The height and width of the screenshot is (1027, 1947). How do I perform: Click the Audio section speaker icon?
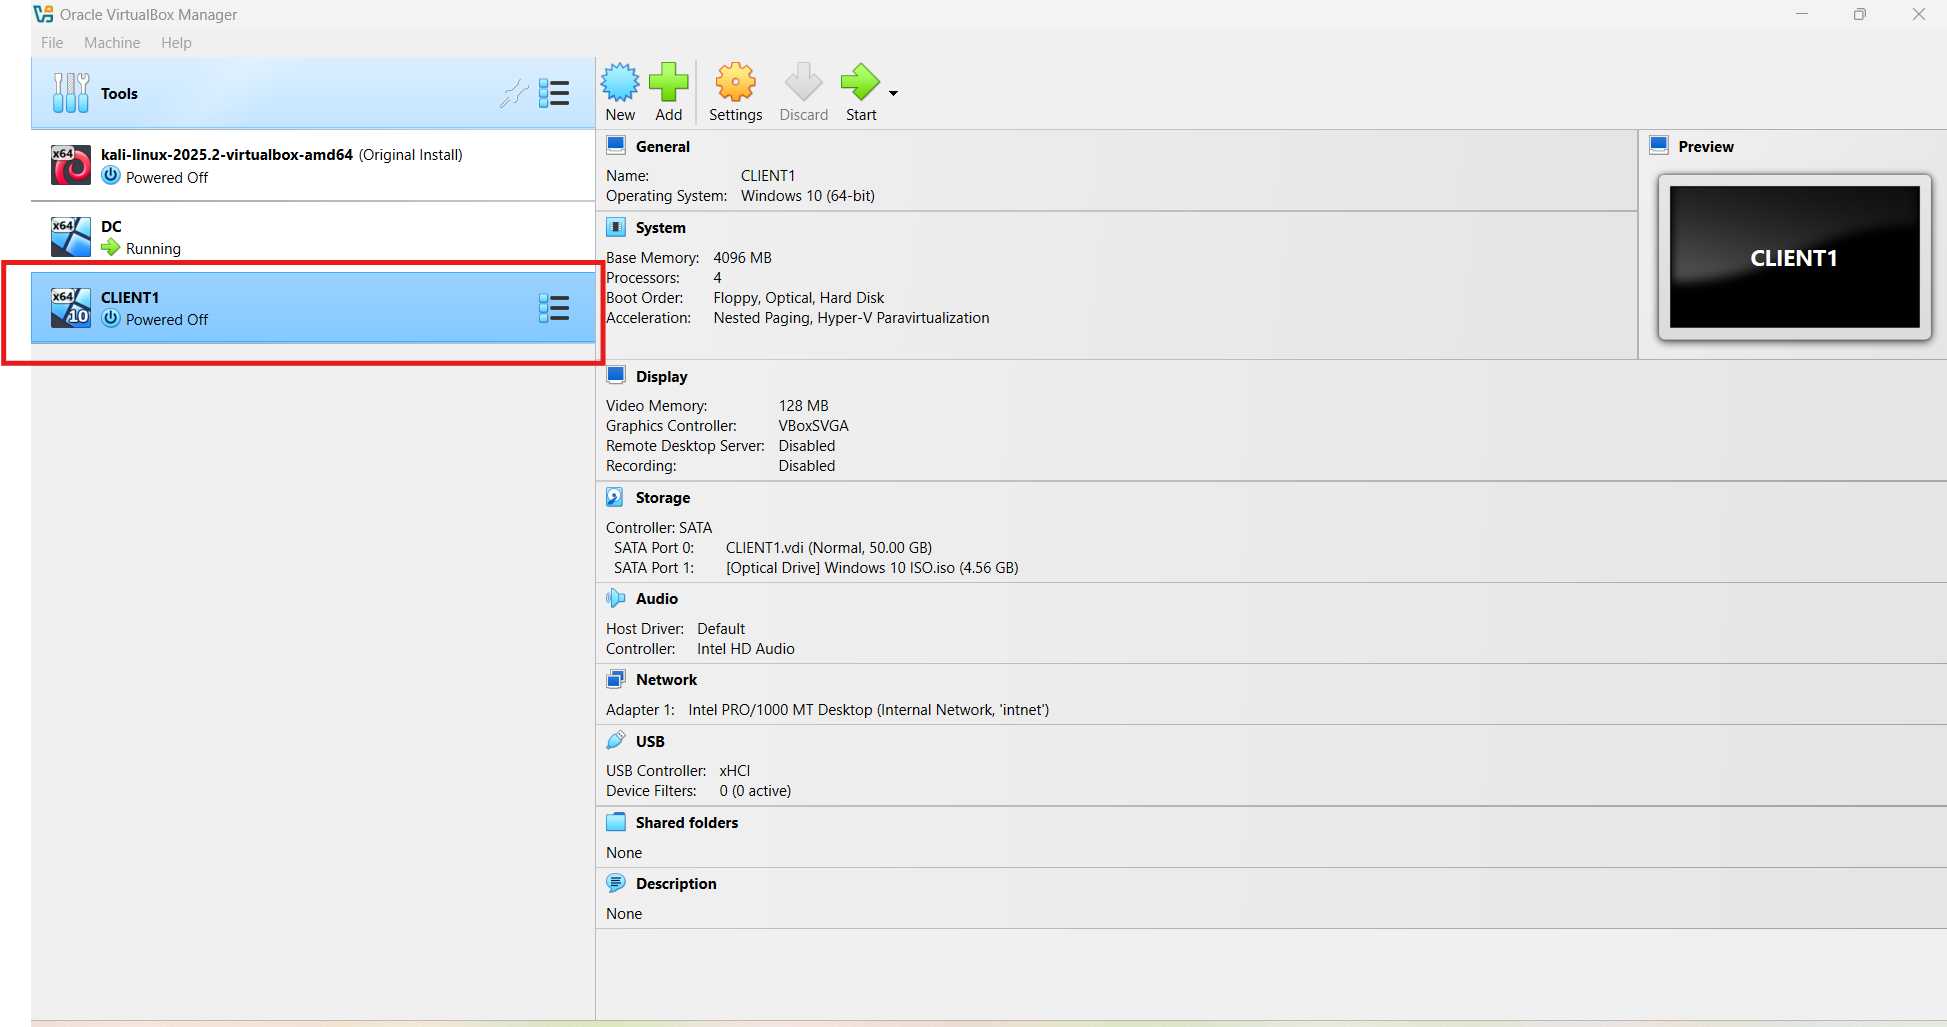click(616, 598)
